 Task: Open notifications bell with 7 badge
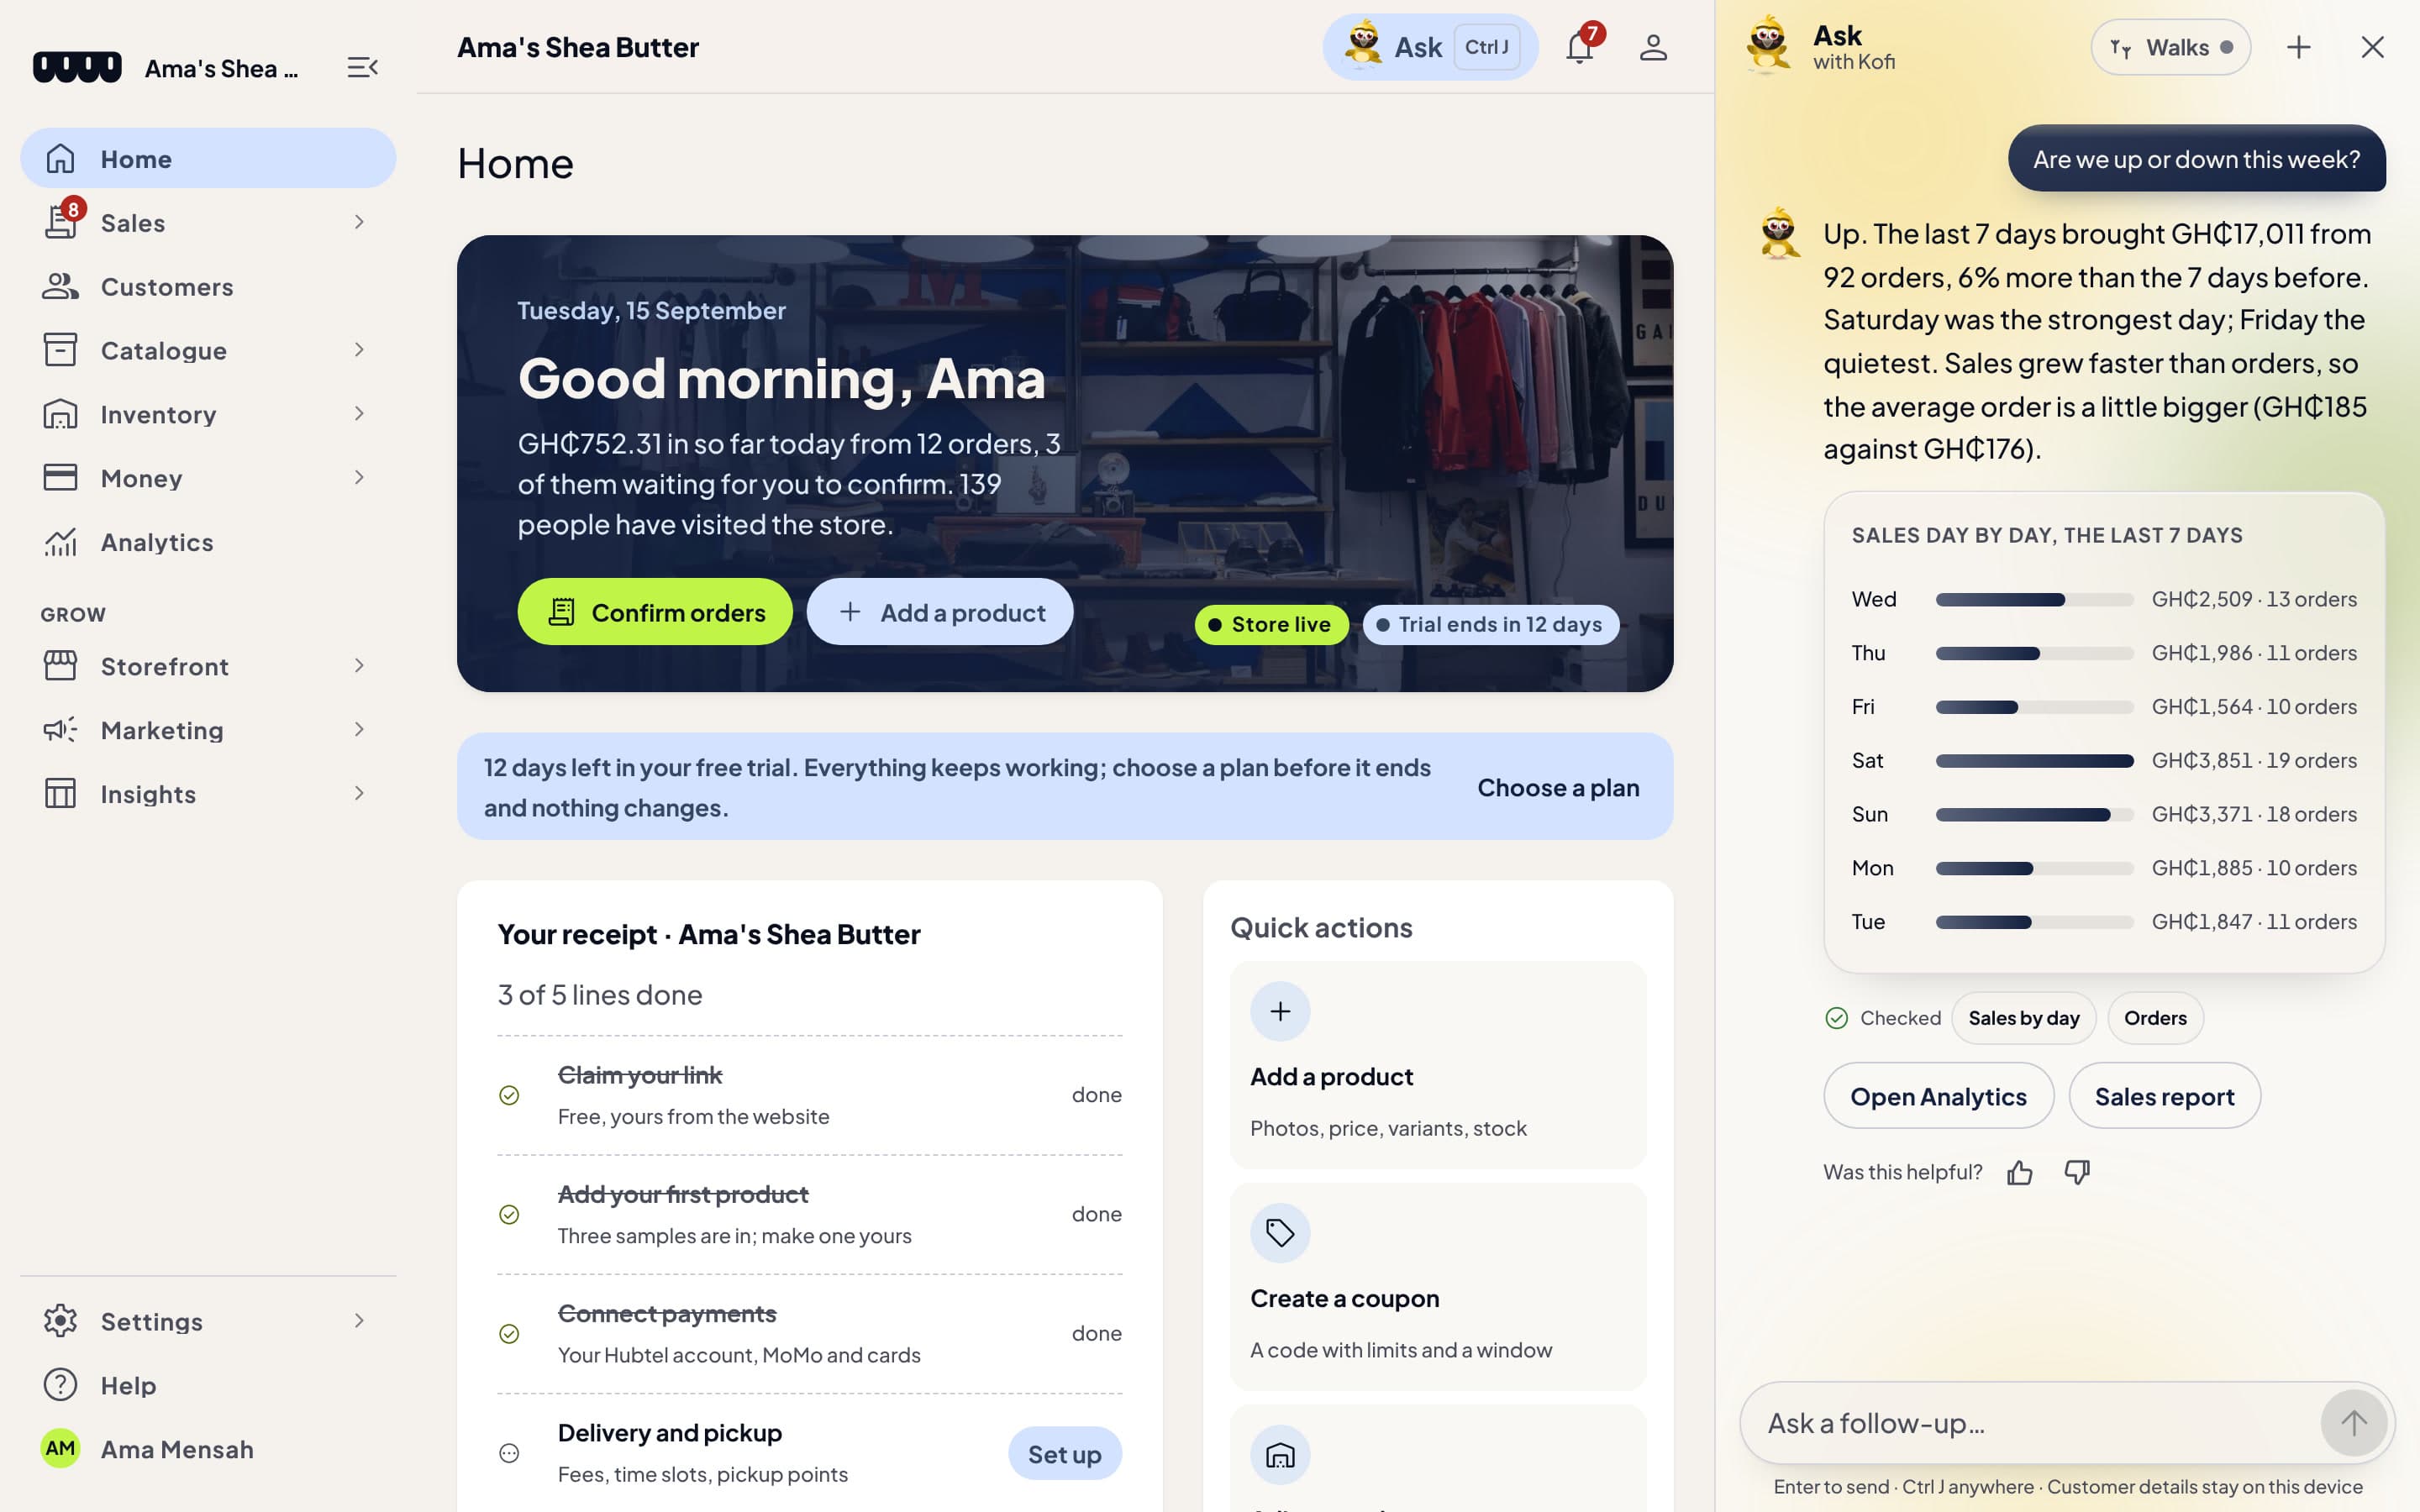tap(1580, 46)
